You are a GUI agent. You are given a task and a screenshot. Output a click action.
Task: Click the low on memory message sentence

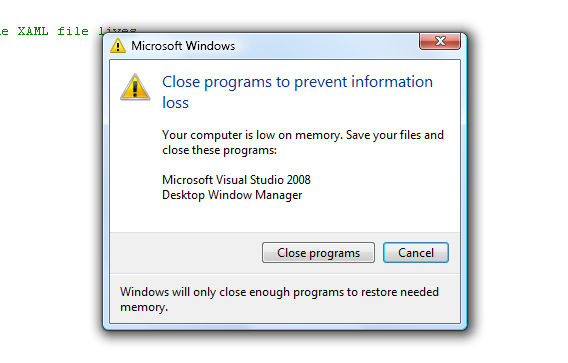303,135
